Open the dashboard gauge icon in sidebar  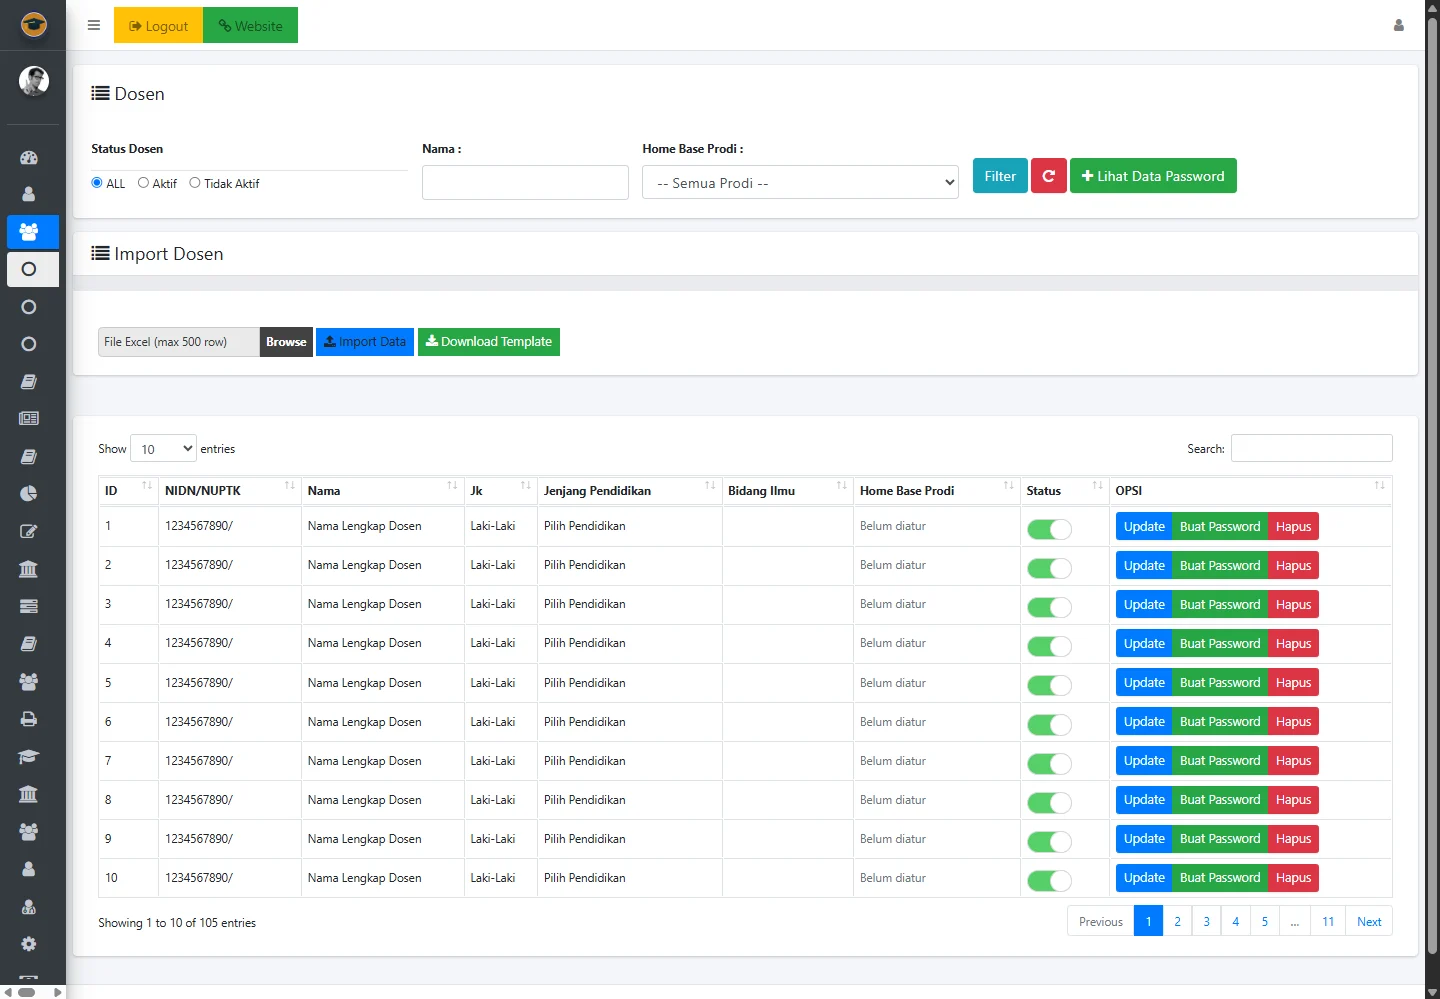tap(28, 157)
